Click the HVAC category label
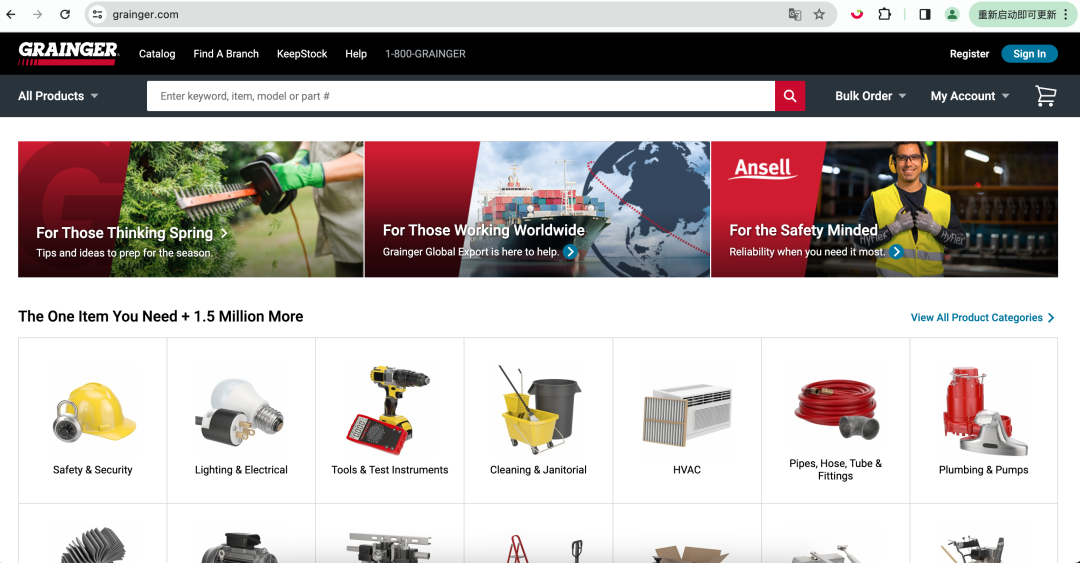Screen dimensions: 1080x563 click(687, 470)
